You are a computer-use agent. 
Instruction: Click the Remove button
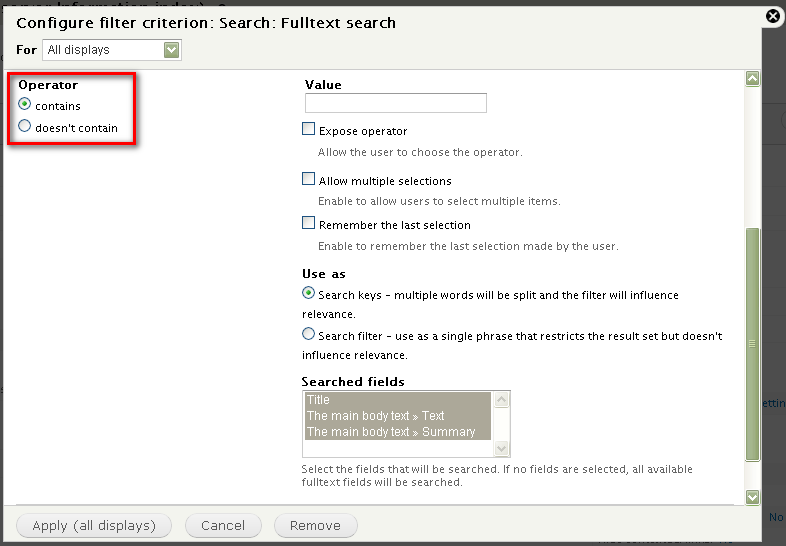pos(315,526)
